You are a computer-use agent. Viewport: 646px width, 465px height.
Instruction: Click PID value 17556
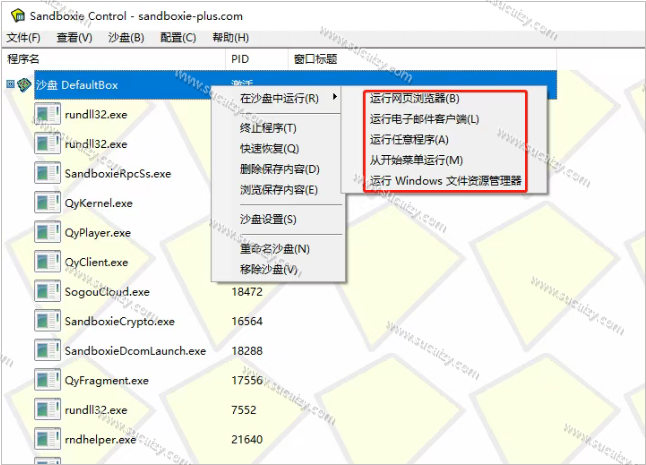247,380
